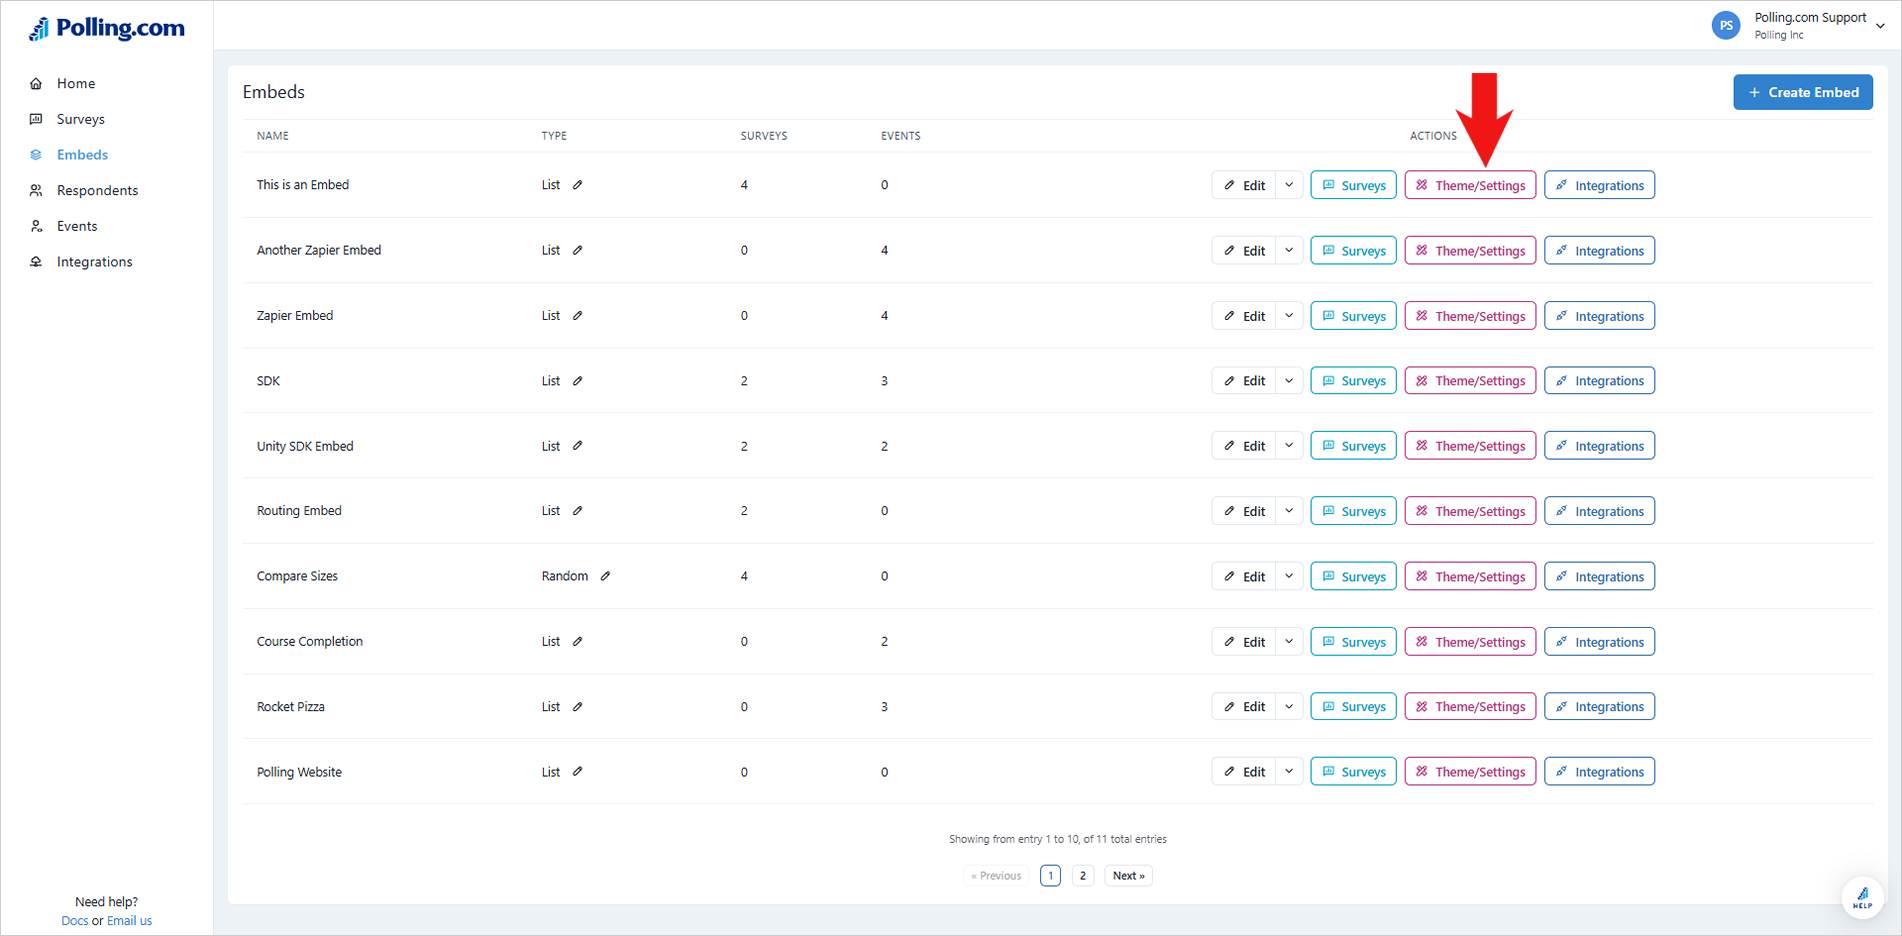Click the NAME column header
The height and width of the screenshot is (936, 1902).
(x=273, y=136)
